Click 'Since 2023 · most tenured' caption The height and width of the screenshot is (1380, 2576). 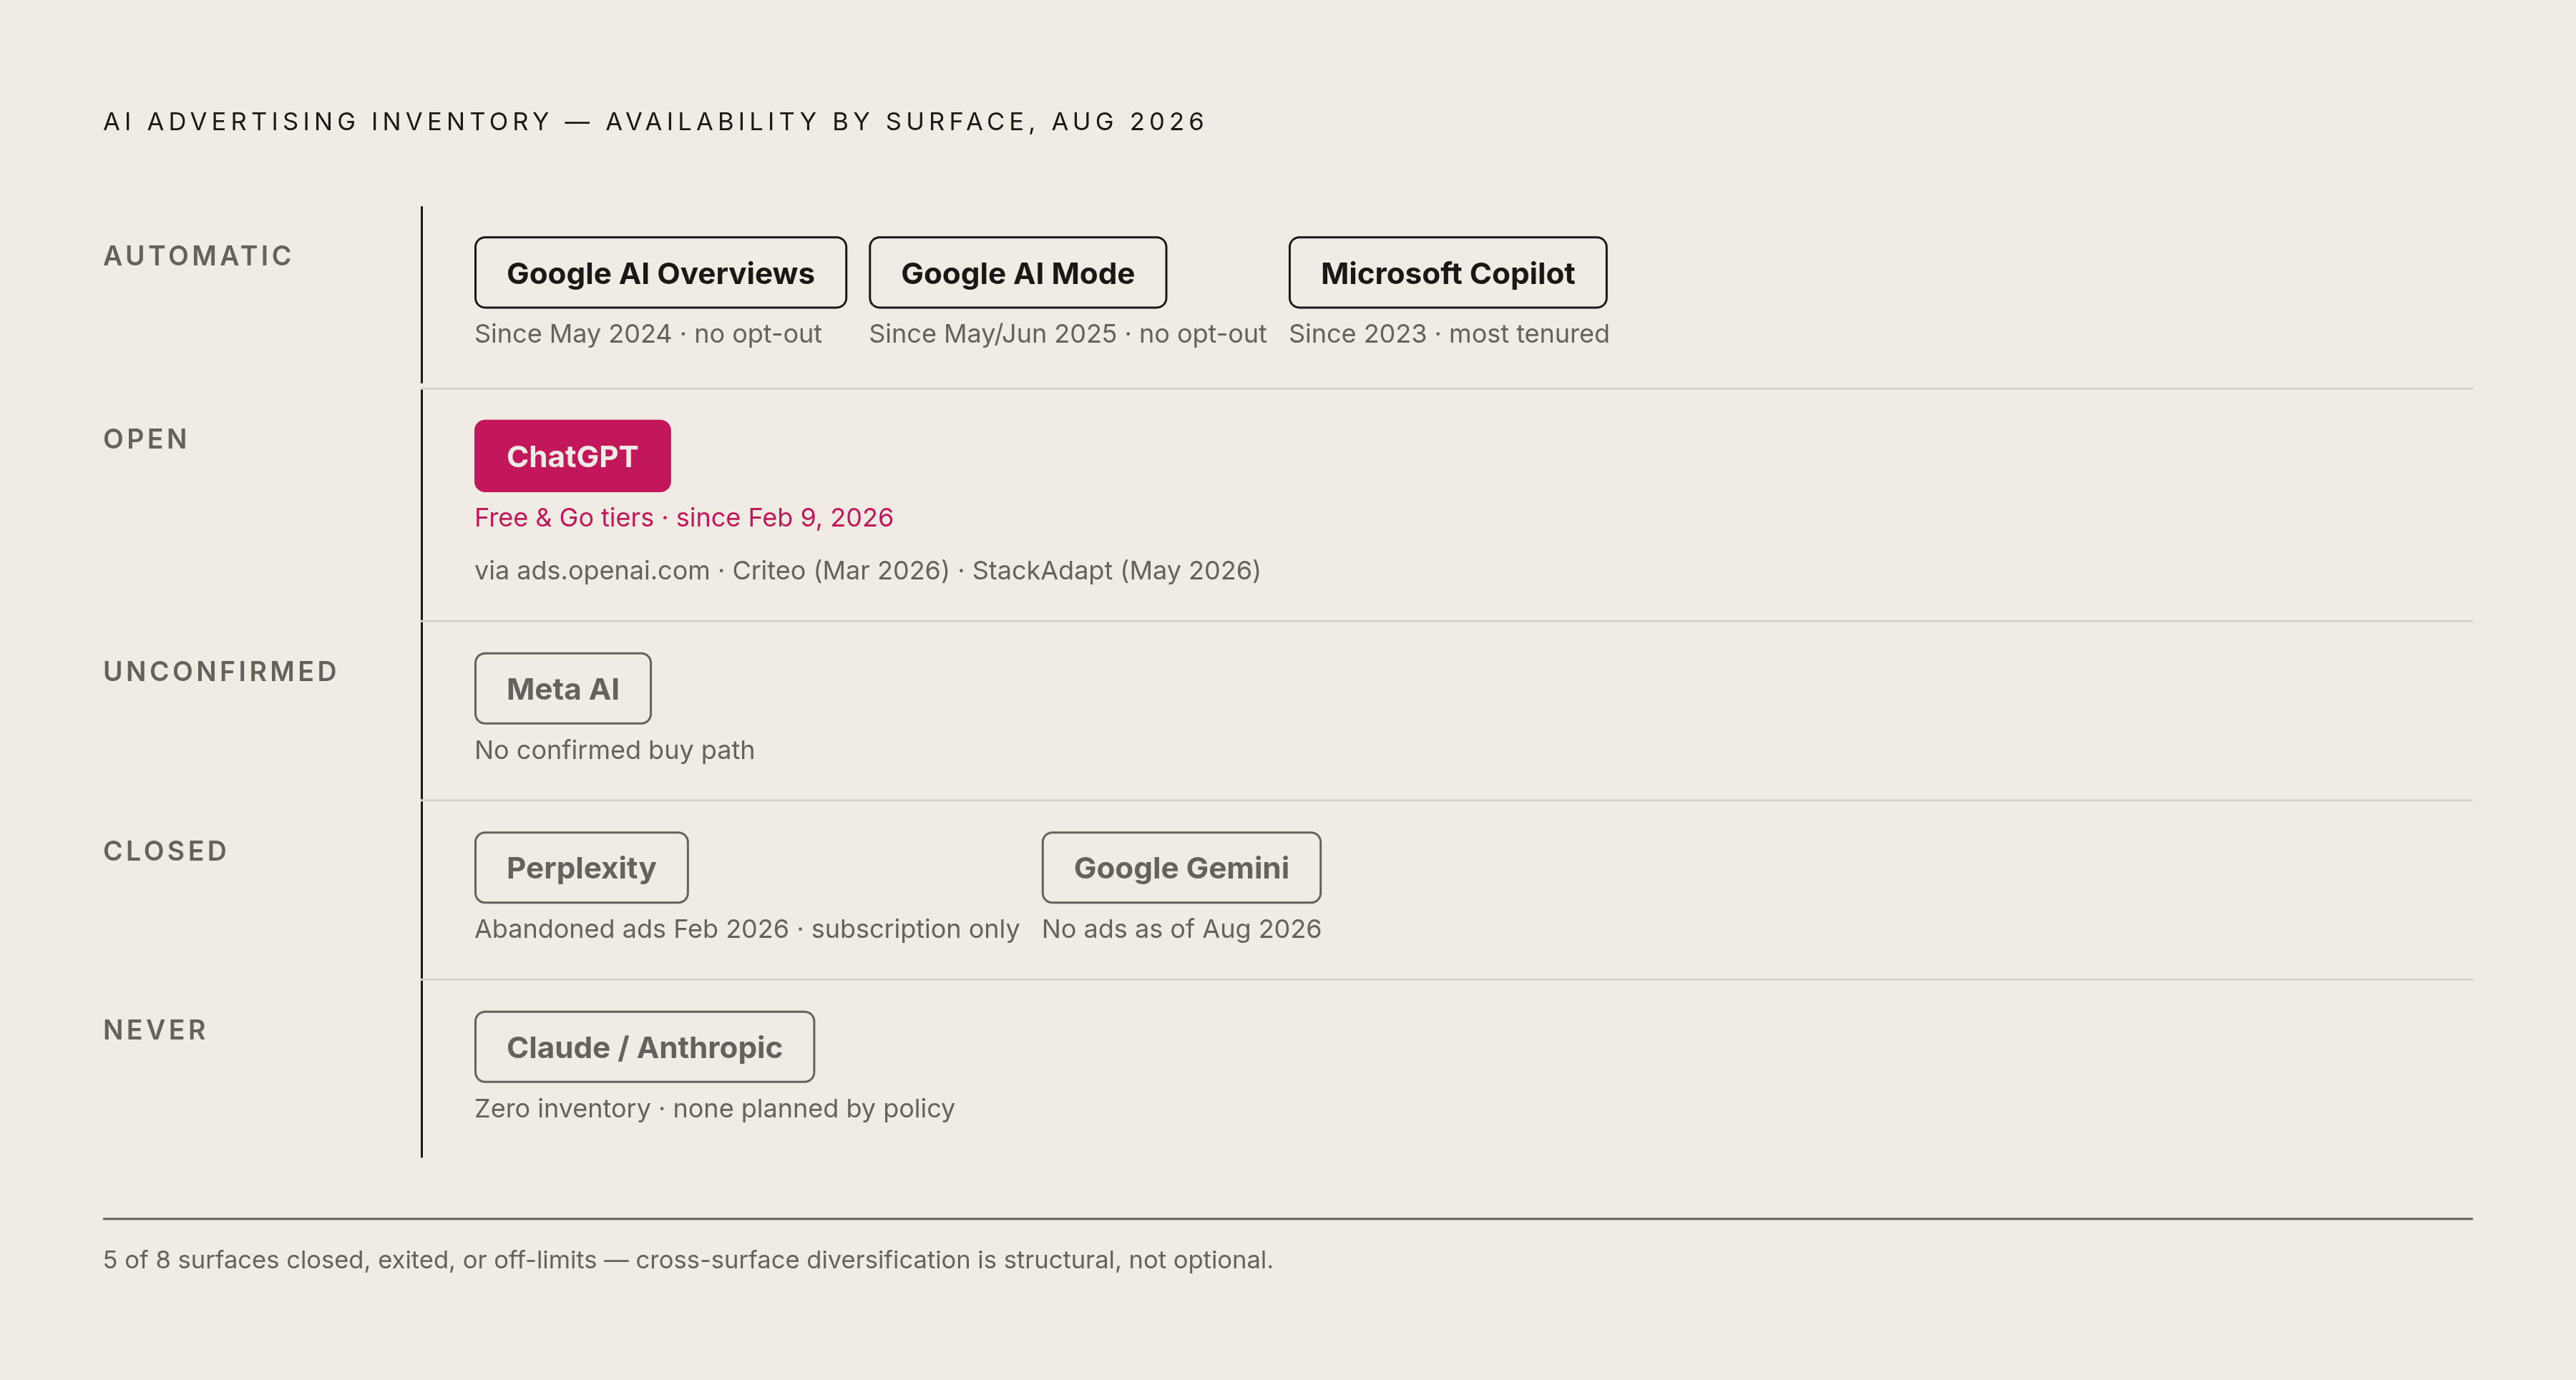pyautogui.click(x=1448, y=334)
